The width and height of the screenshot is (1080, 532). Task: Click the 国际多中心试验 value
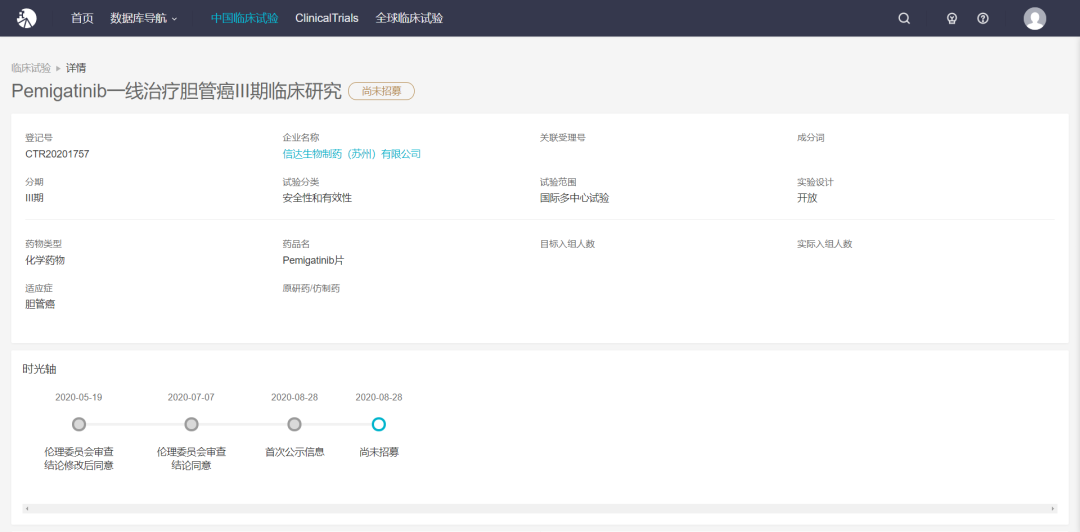click(574, 198)
